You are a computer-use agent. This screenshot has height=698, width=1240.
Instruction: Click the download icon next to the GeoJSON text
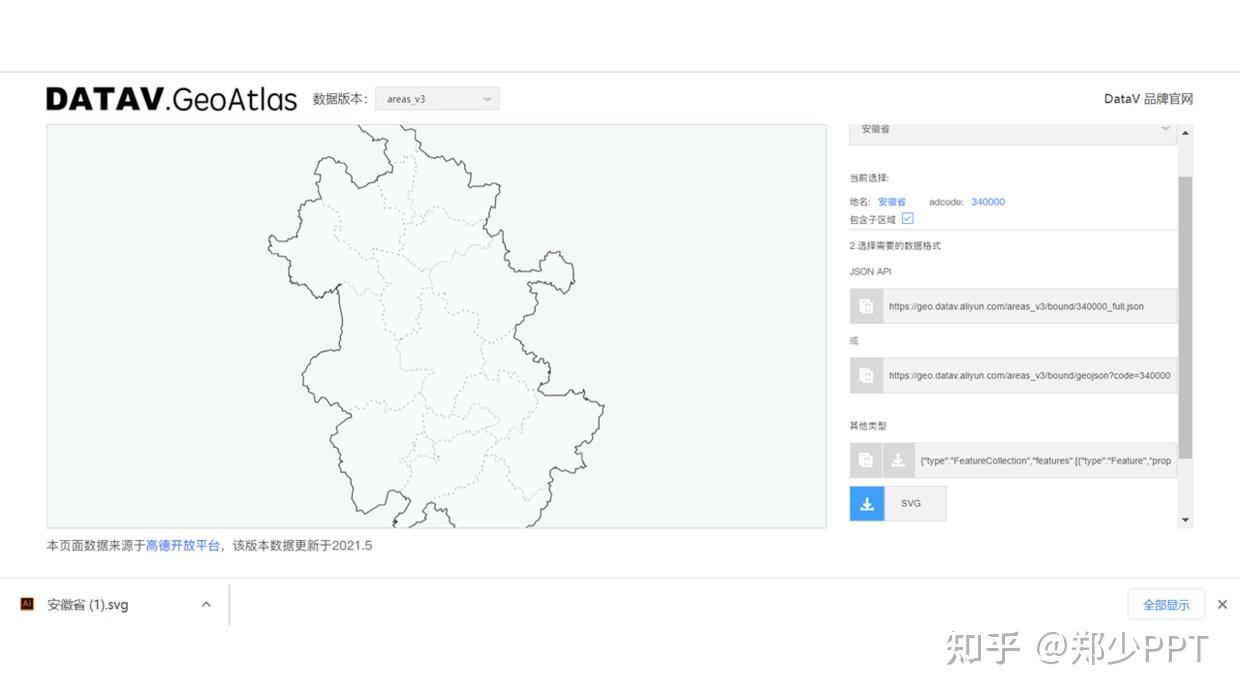[x=898, y=460]
